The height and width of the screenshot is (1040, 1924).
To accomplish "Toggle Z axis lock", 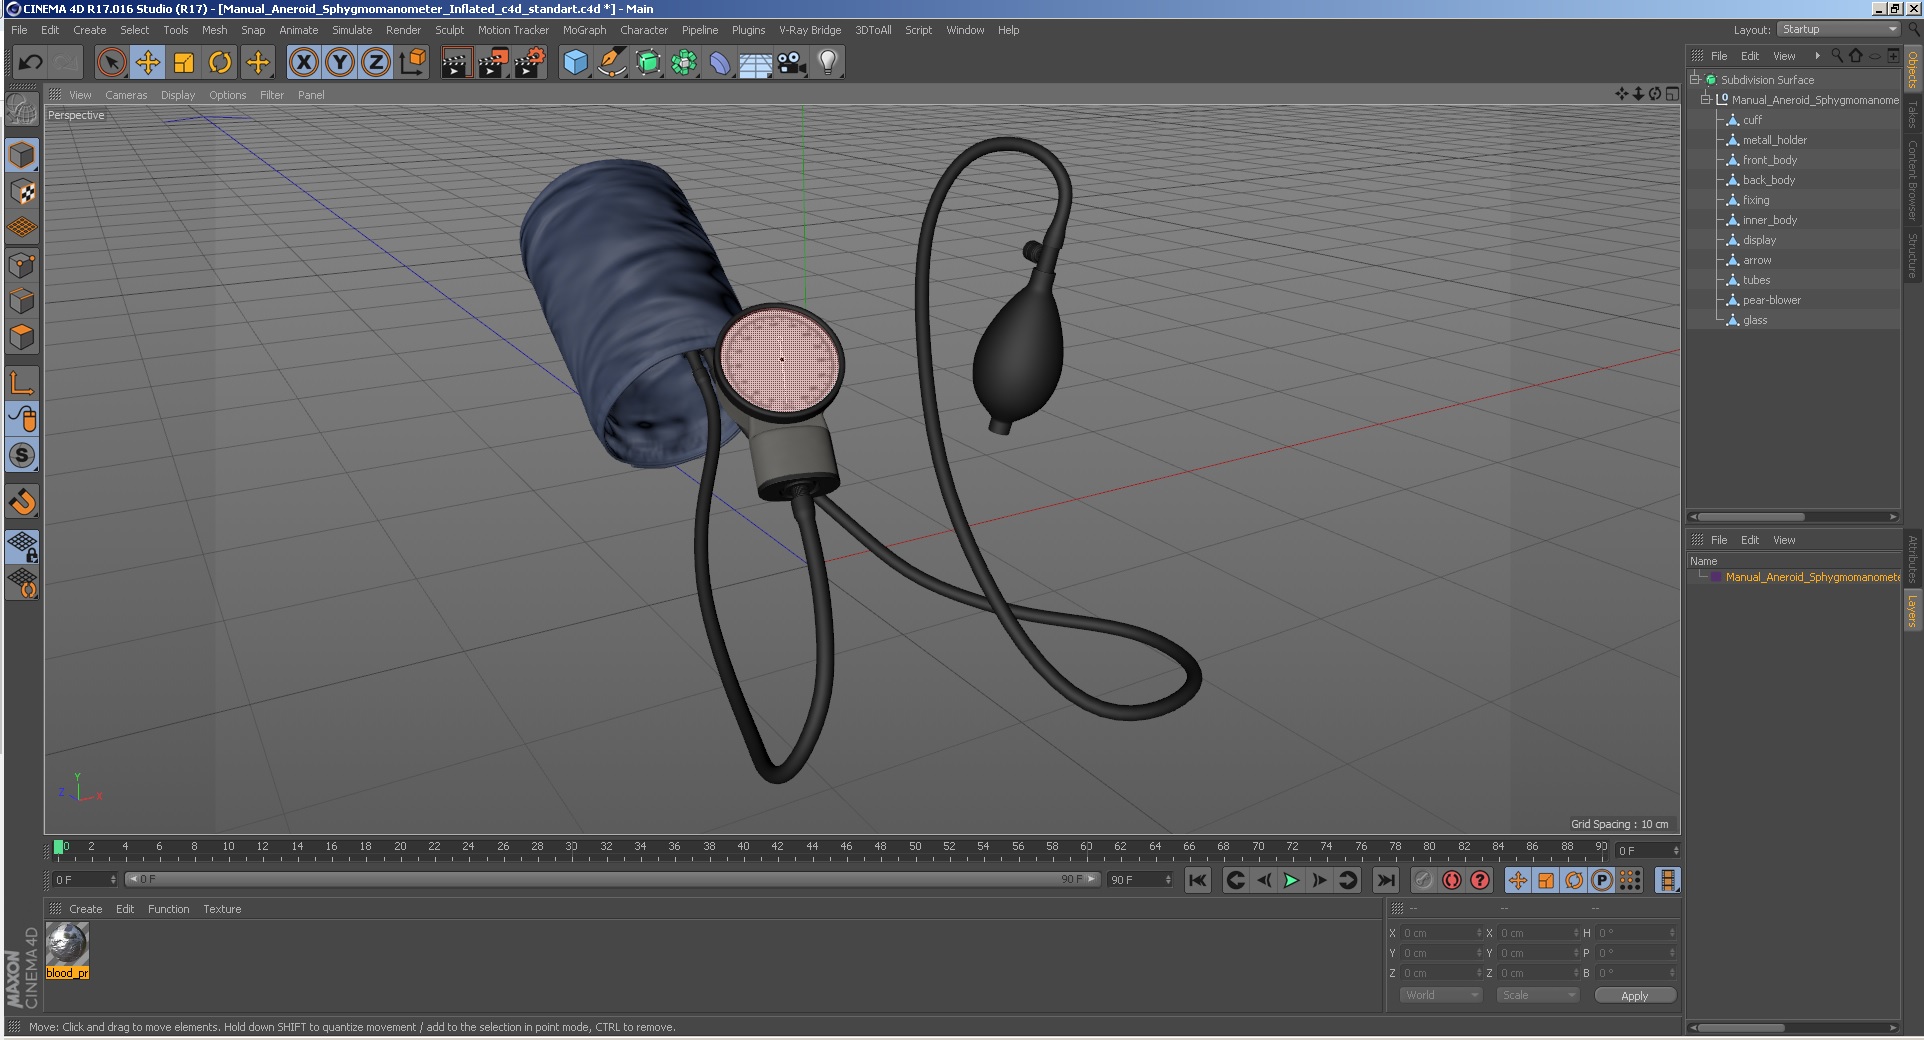I will [x=376, y=63].
